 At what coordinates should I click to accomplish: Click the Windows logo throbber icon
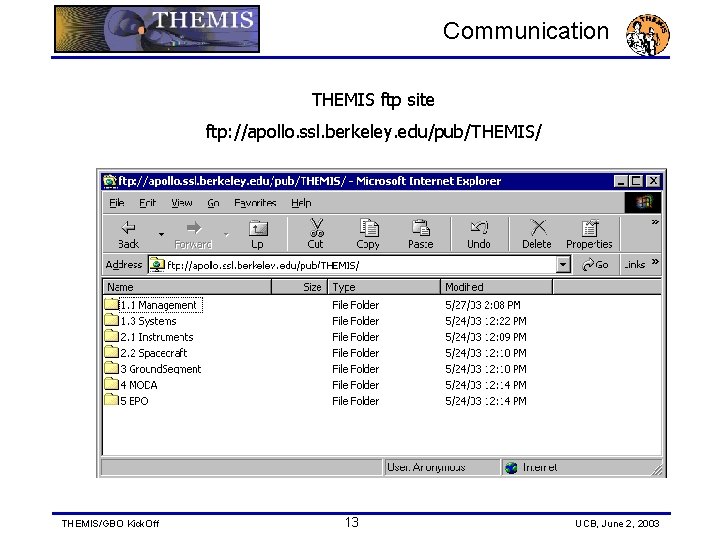click(643, 202)
